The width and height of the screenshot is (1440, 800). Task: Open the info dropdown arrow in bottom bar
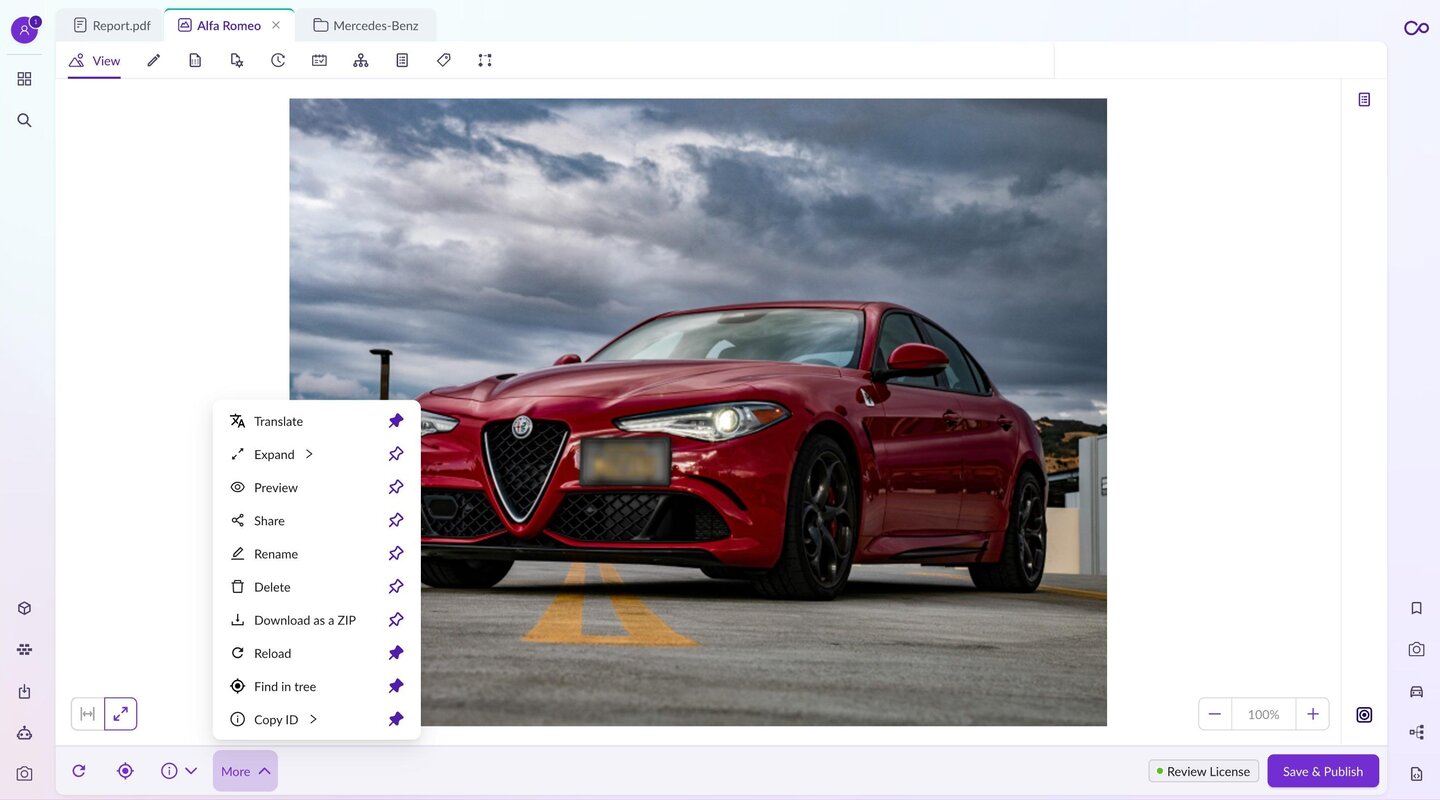(x=191, y=771)
